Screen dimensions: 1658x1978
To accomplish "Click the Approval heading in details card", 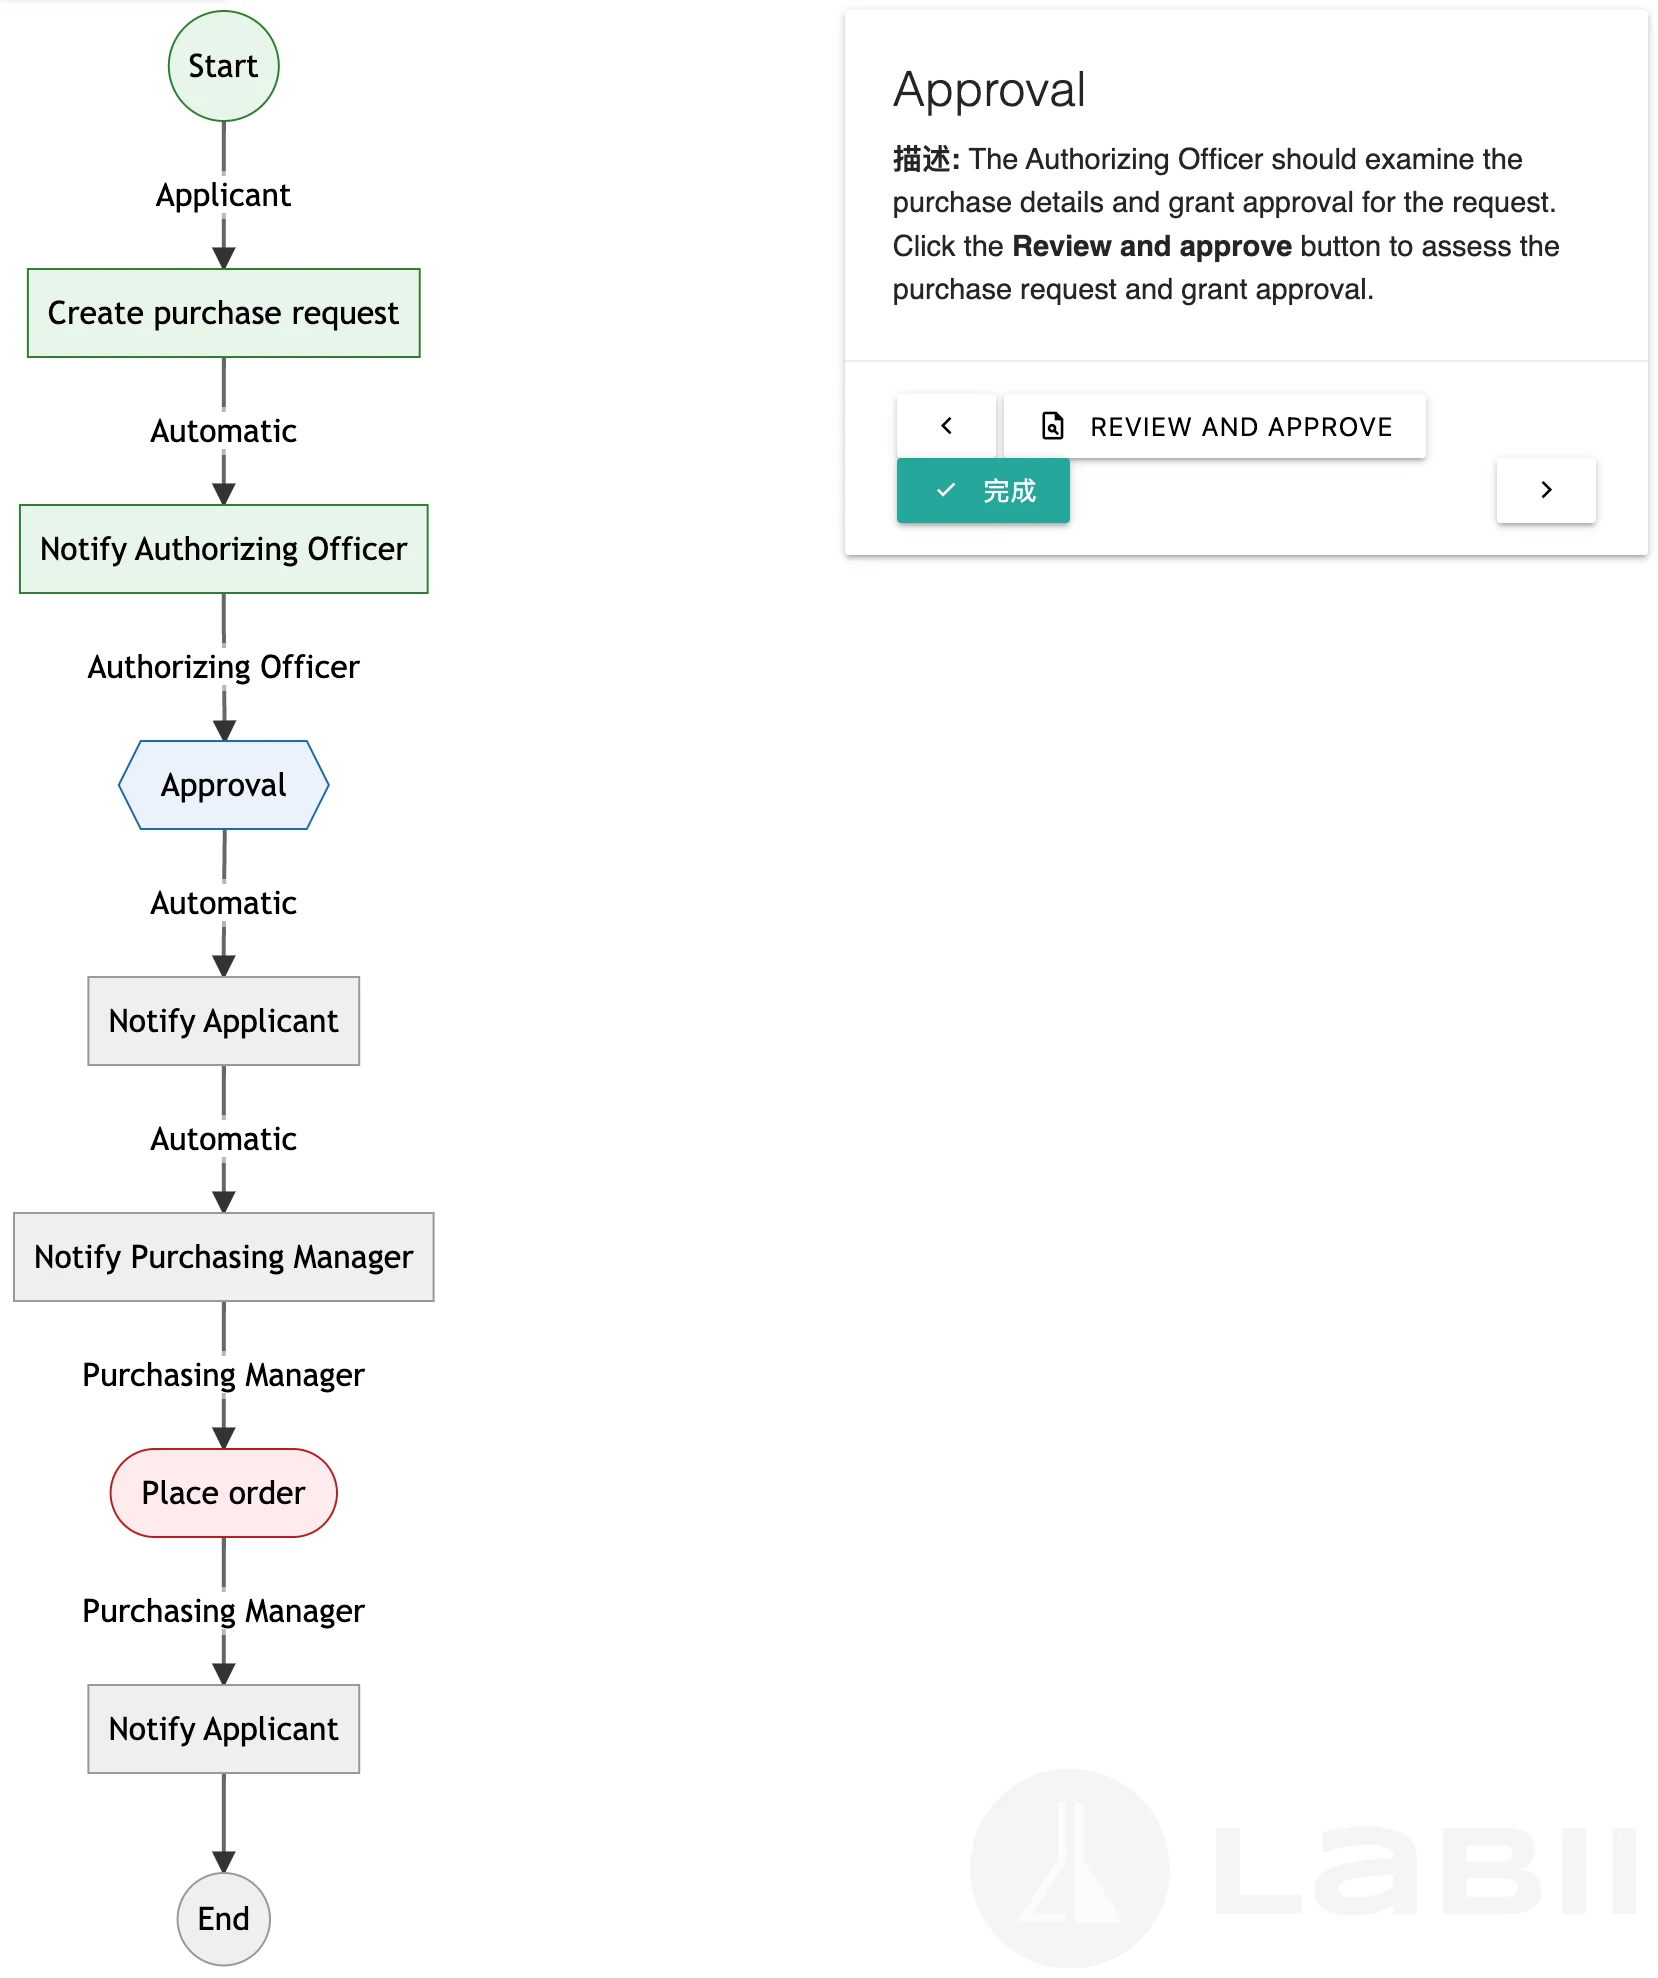I will pos(989,90).
